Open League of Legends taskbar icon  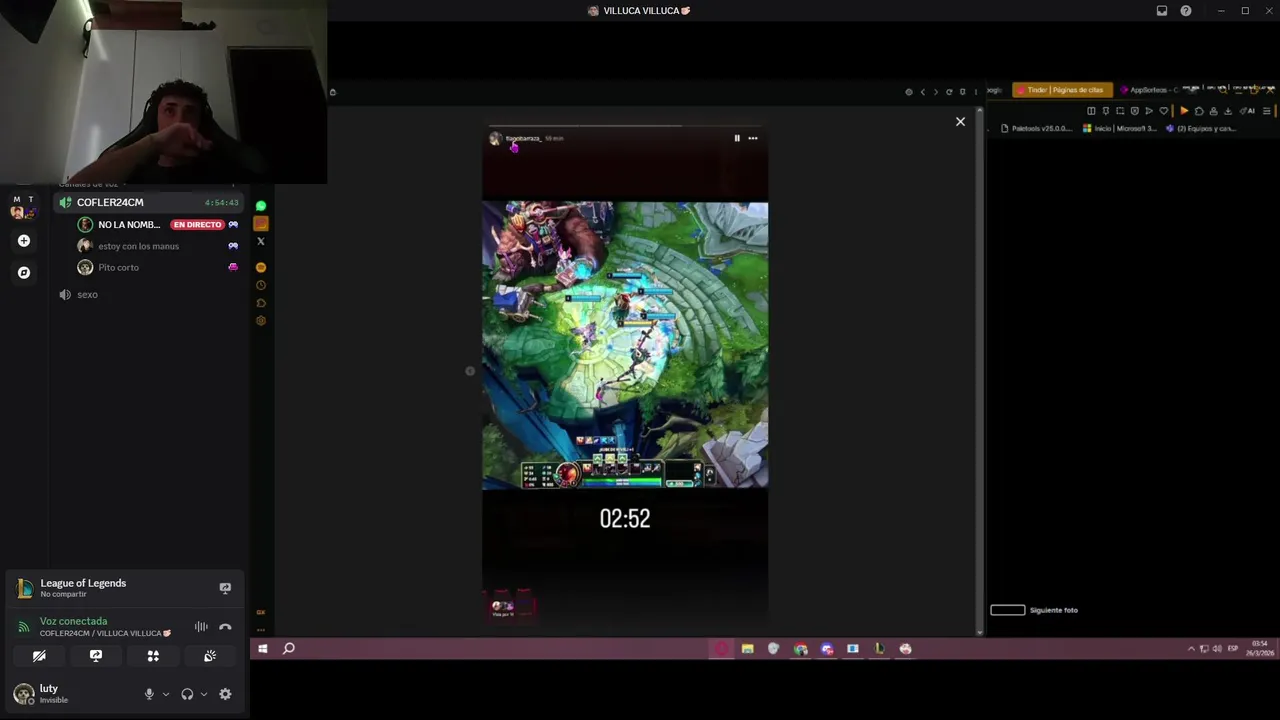(879, 649)
